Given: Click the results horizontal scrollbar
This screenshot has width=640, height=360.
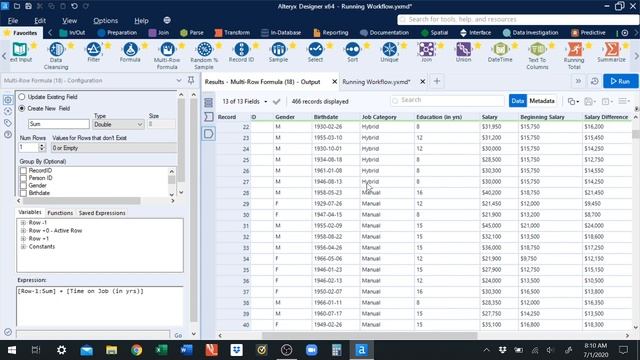Looking at the screenshot, I should click(369, 336).
